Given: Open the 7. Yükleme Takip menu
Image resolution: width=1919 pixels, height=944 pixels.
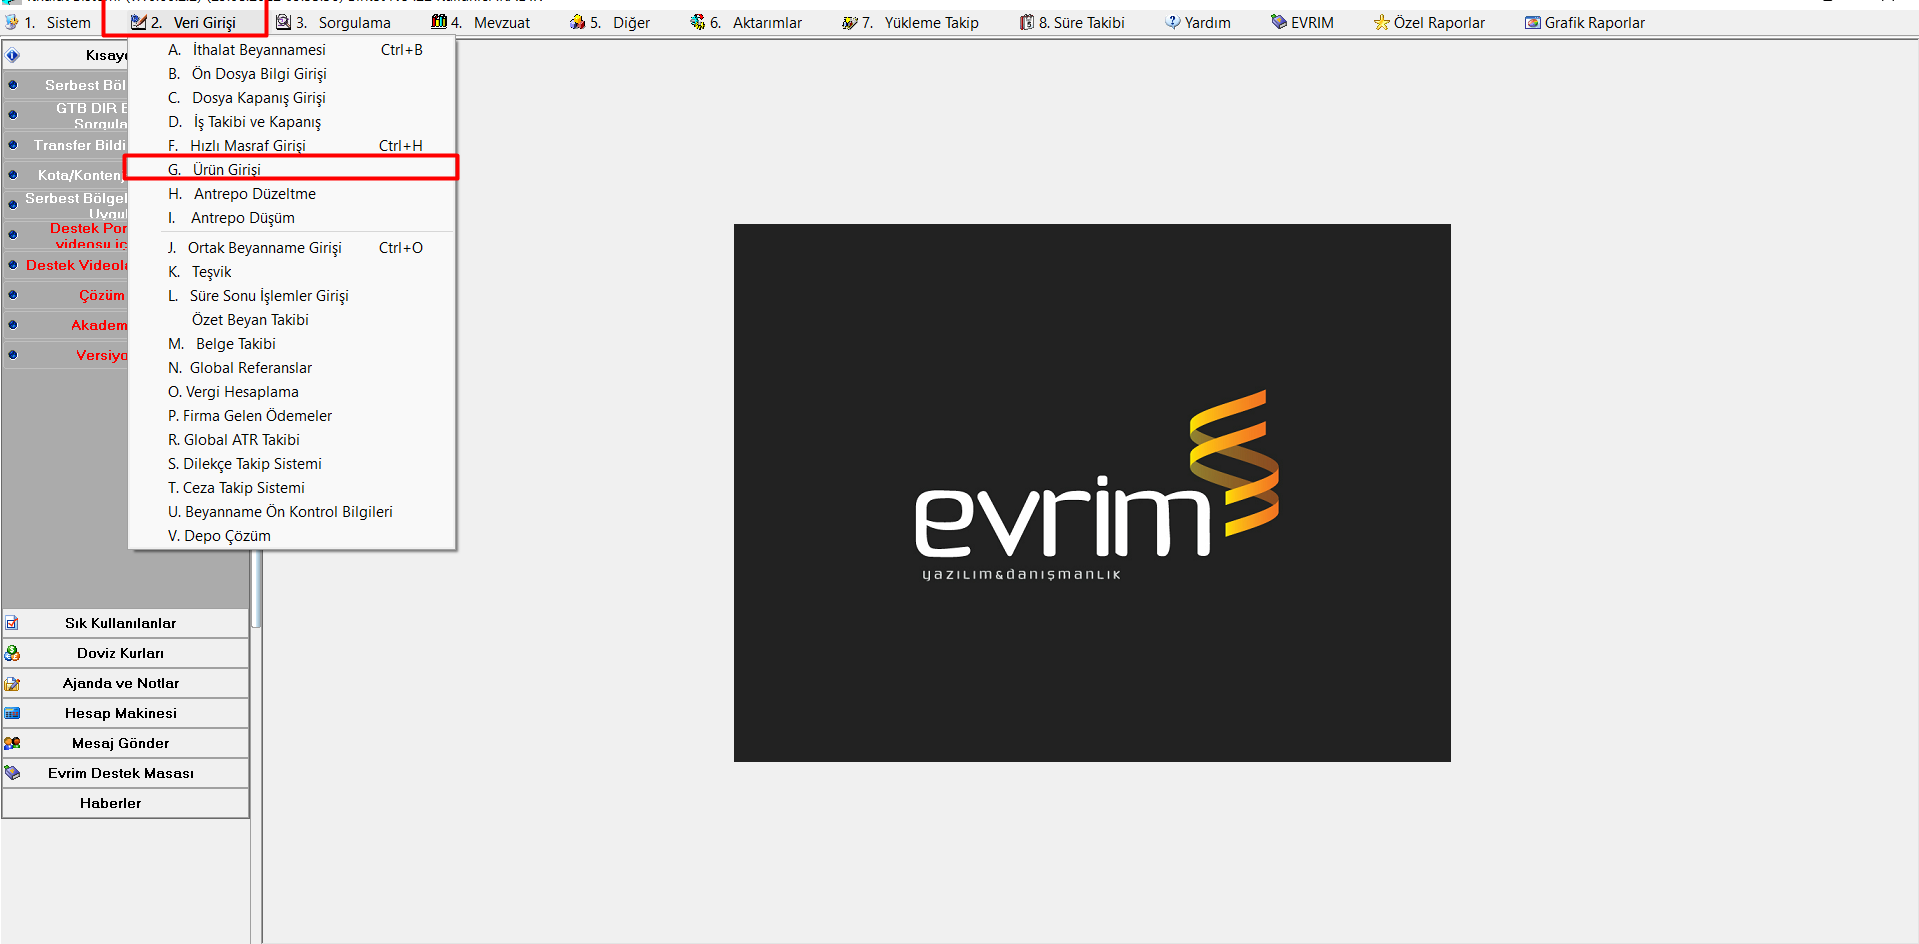Looking at the screenshot, I should pos(910,22).
